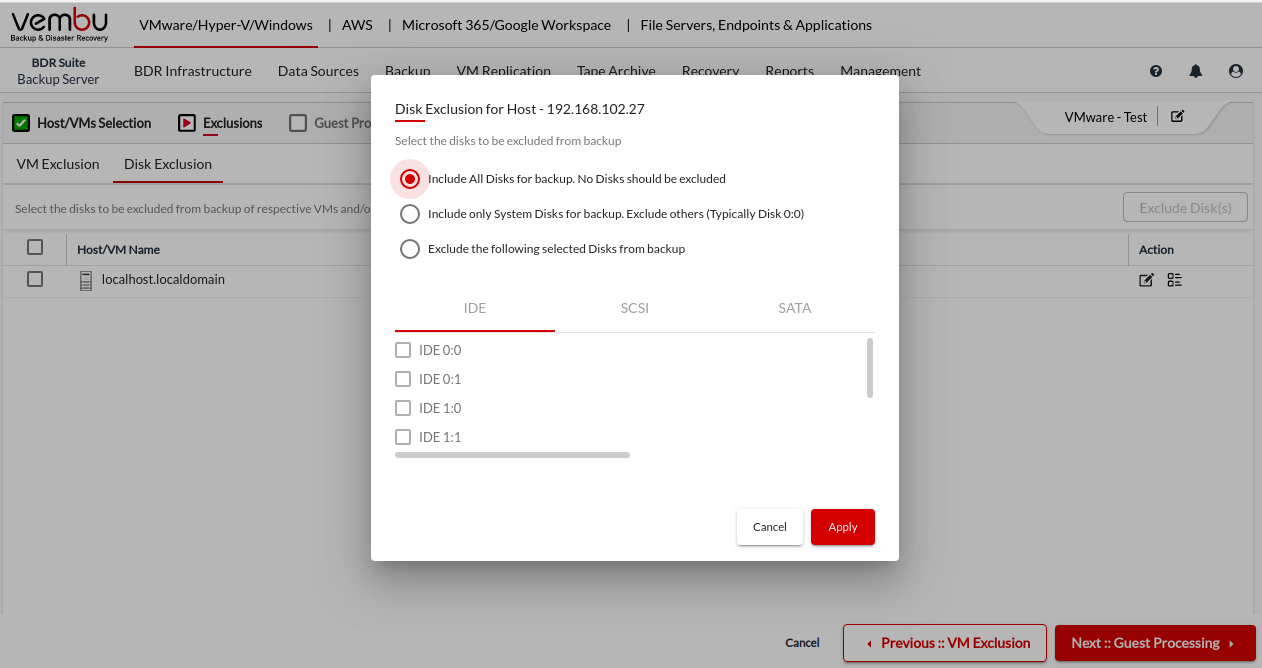The height and width of the screenshot is (668, 1262).
Task: Click the disk list horizontal scrollbar
Action: click(x=512, y=455)
